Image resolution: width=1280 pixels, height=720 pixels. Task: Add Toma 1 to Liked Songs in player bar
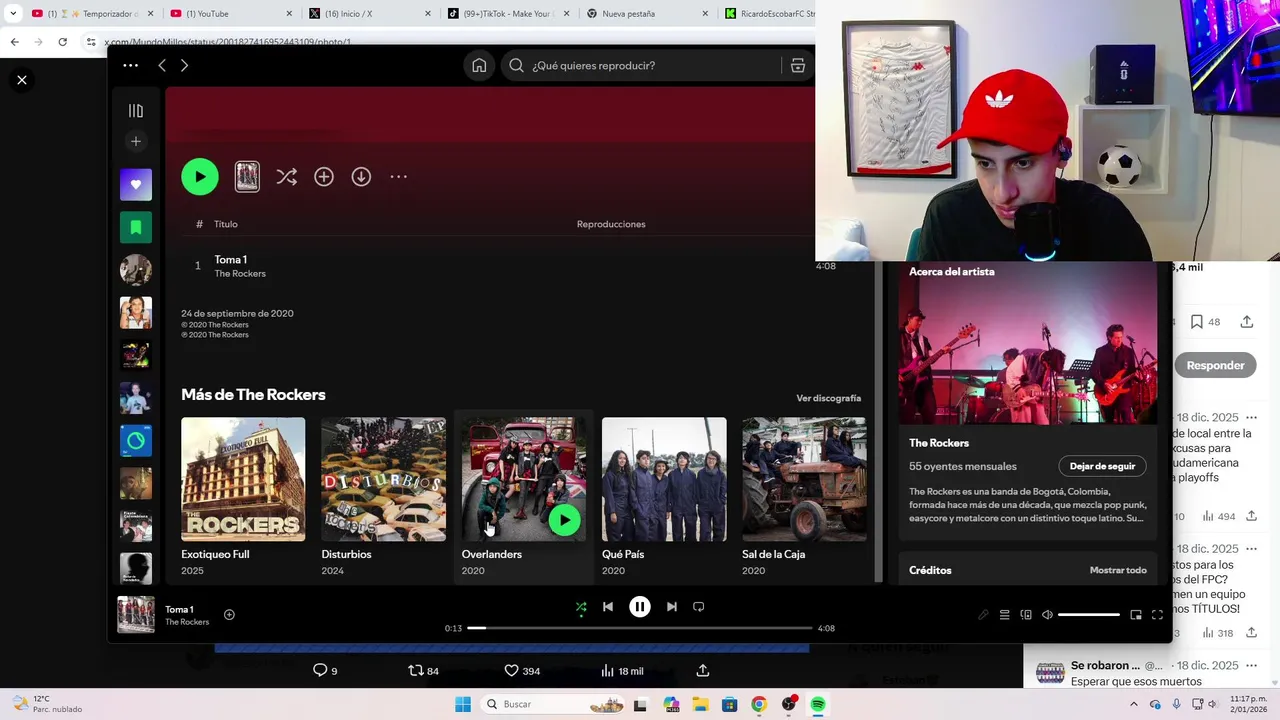point(229,615)
